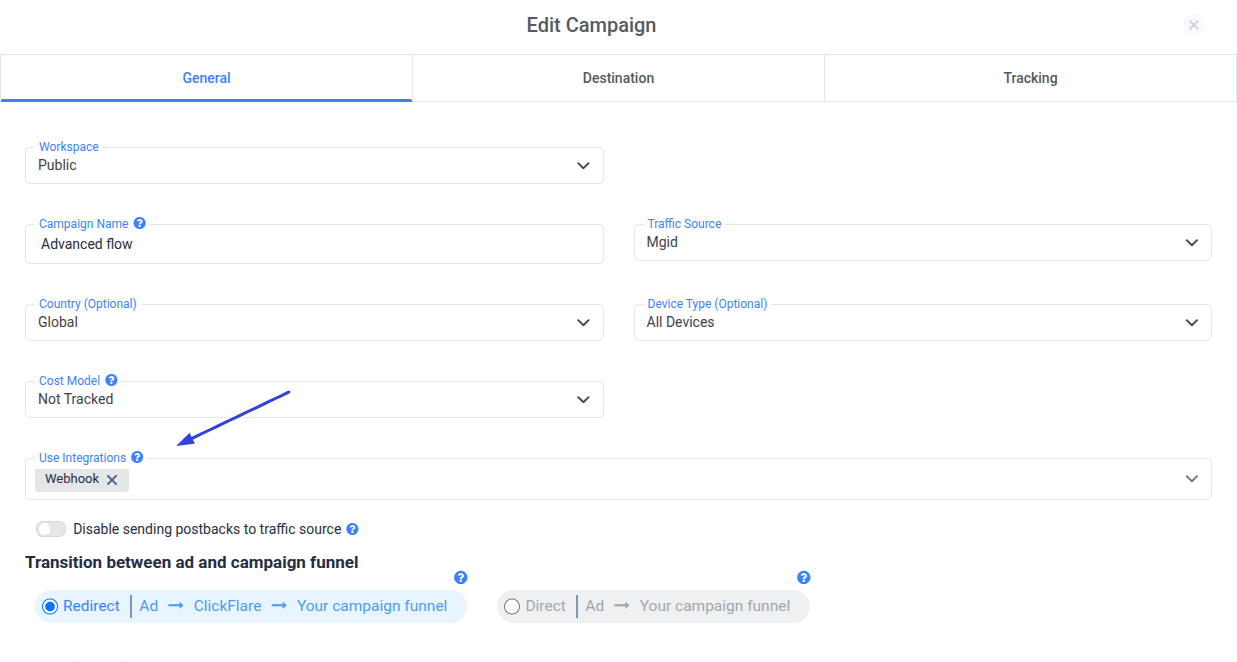The image size is (1237, 662).
Task: Close the Edit Campaign dialog
Action: (1193, 26)
